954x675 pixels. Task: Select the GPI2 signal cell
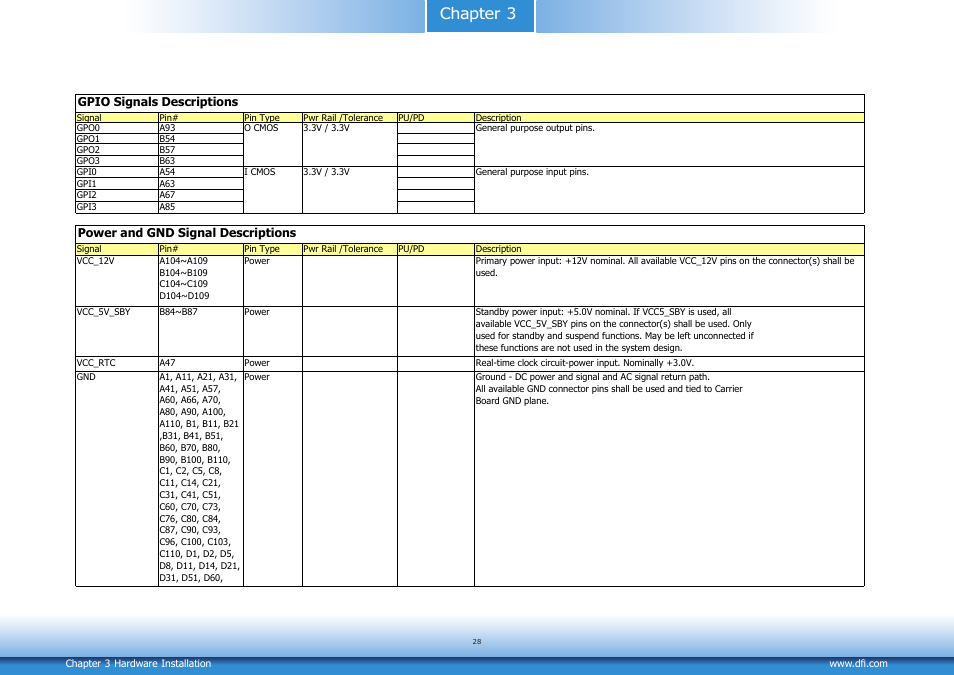tap(117, 195)
